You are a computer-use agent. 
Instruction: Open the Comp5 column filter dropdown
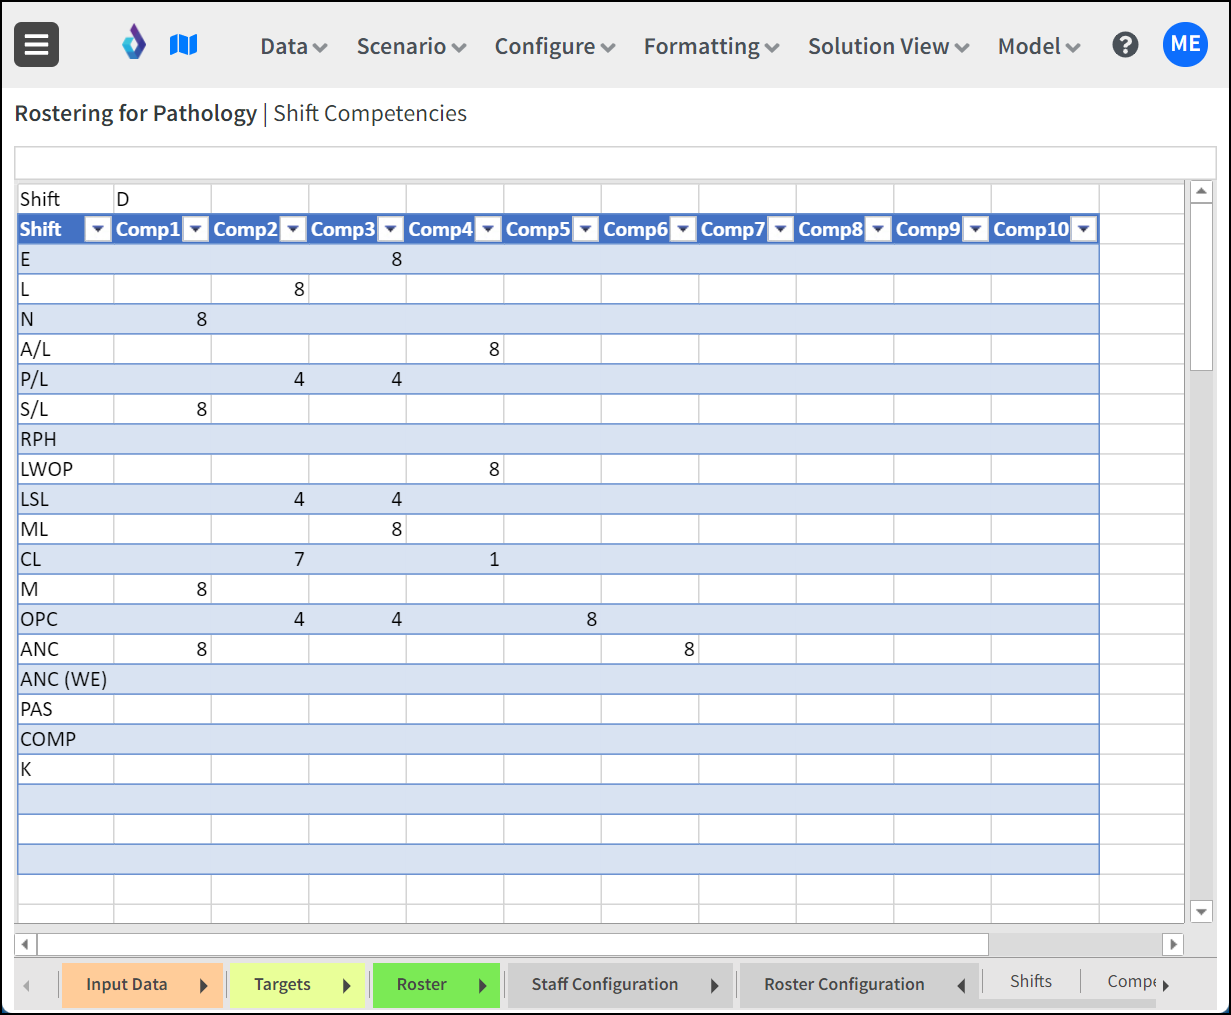[x=586, y=229]
